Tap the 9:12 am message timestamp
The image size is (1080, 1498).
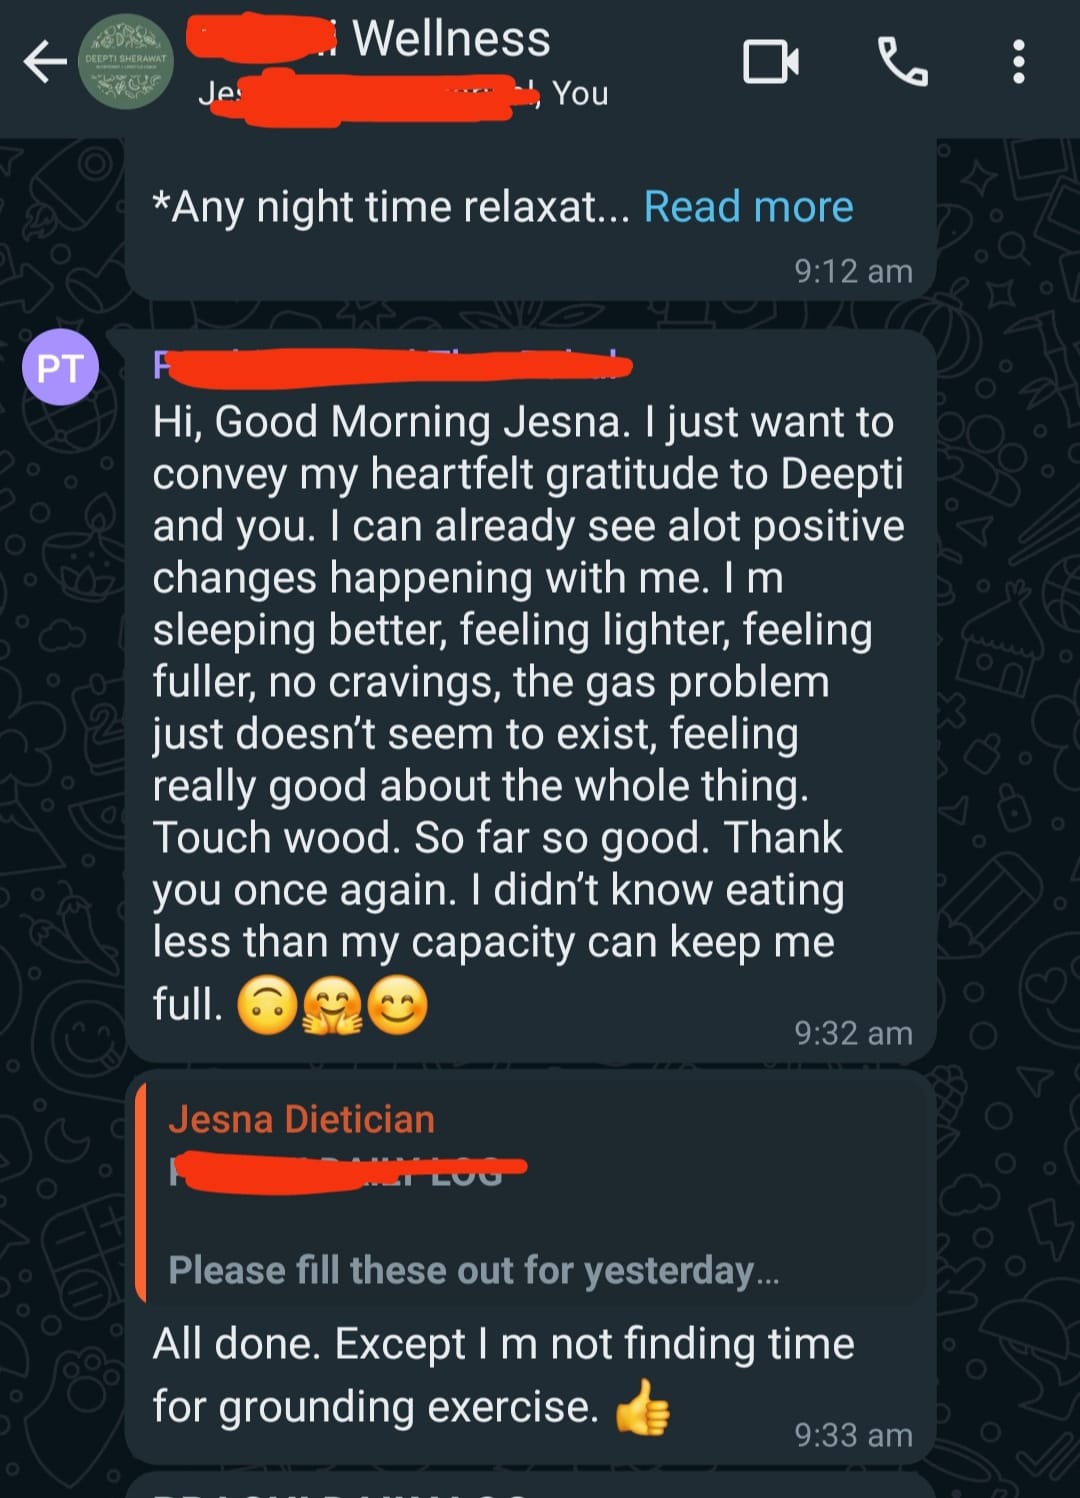click(x=853, y=271)
